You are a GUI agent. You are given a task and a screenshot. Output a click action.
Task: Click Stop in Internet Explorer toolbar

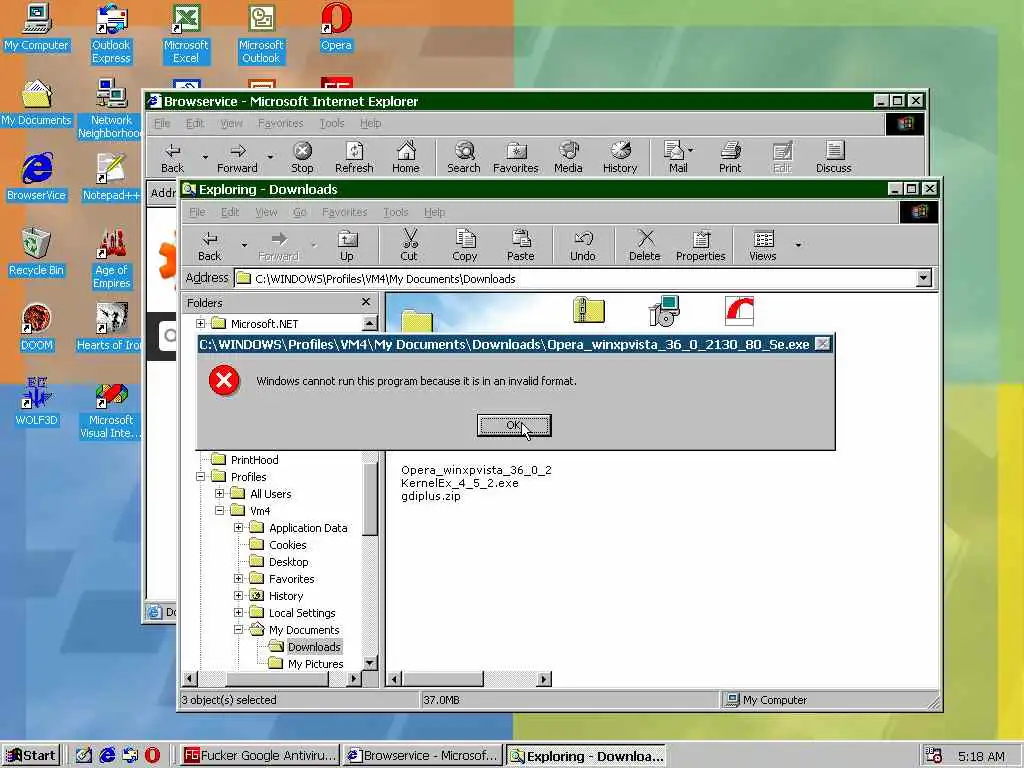(302, 157)
